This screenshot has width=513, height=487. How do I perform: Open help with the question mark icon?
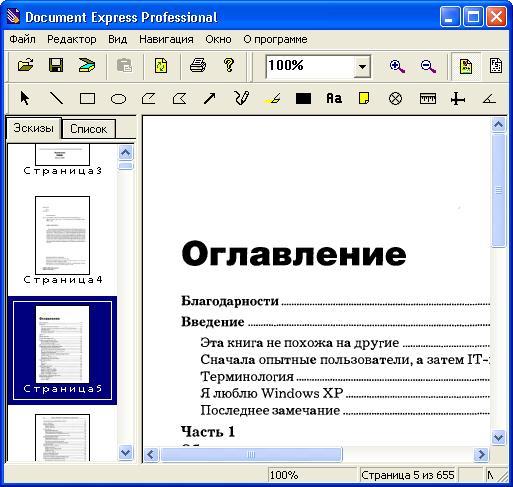[x=229, y=65]
